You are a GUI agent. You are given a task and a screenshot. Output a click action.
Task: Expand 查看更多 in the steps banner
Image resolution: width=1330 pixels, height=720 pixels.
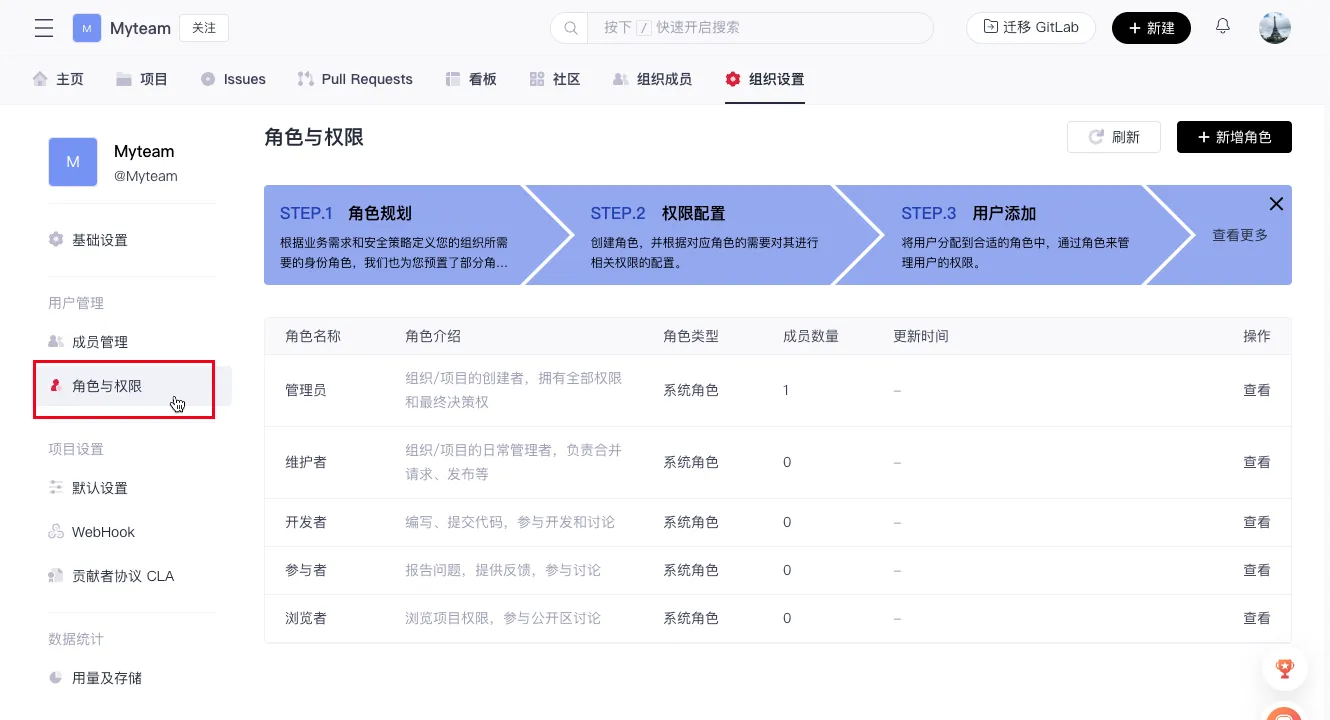pyautogui.click(x=1239, y=235)
